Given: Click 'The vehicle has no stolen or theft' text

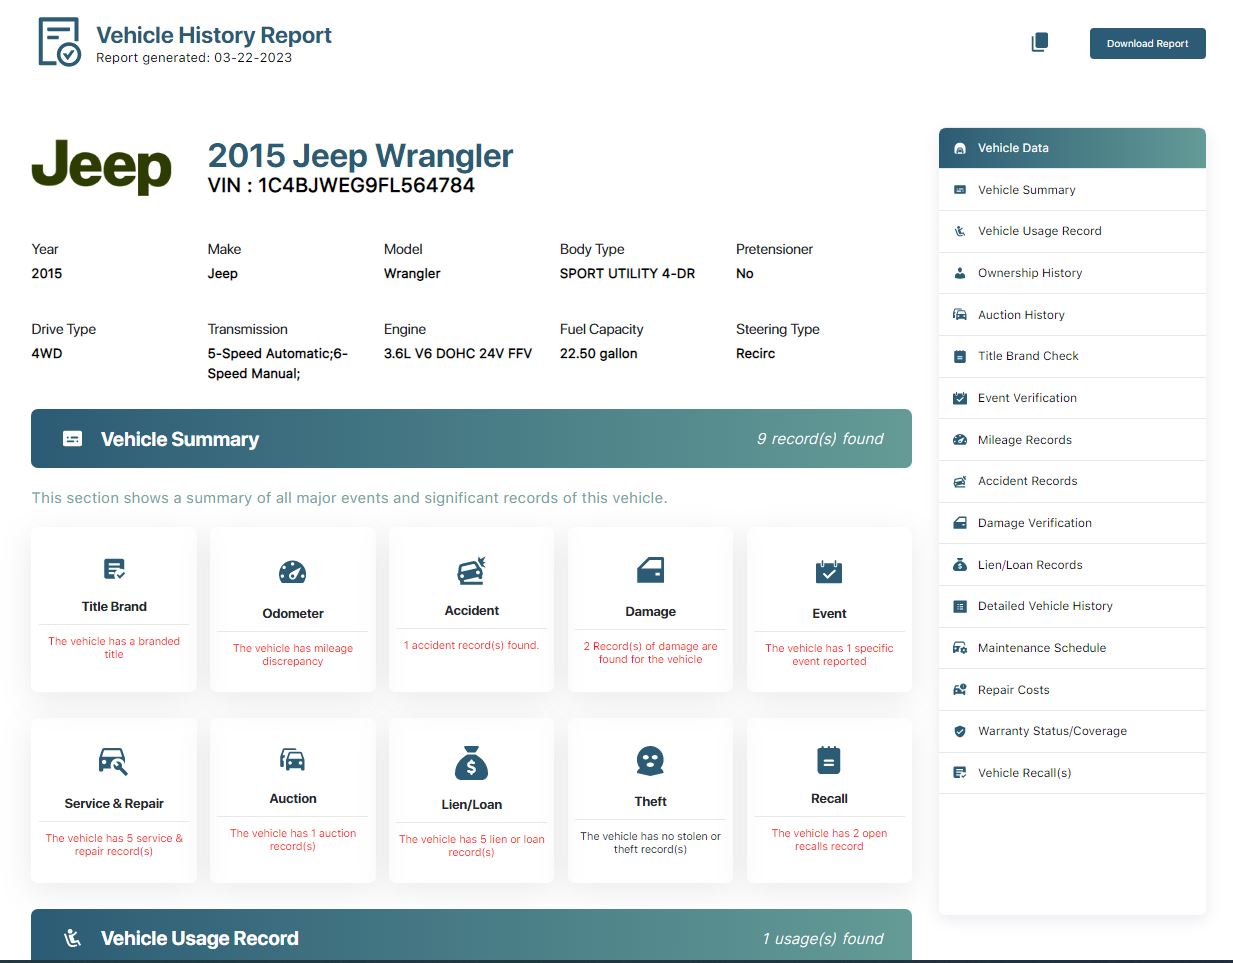Looking at the screenshot, I should tap(650, 843).
